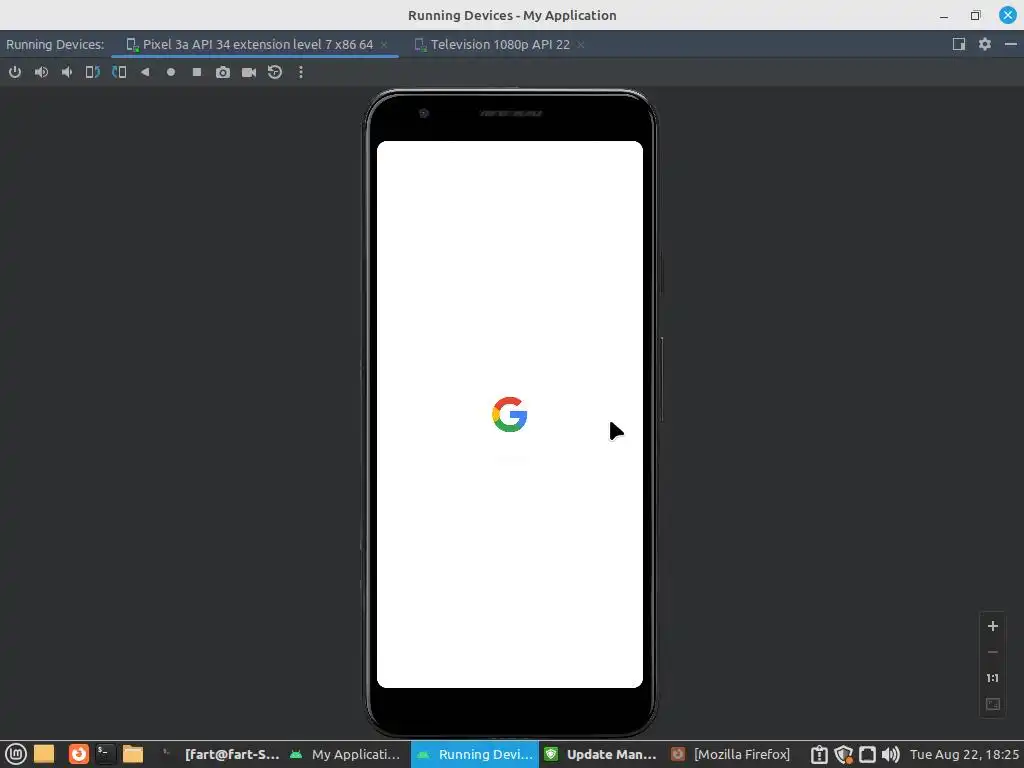1024x768 pixels.
Task: Open the Linux Mint start menu
Action: pos(16,754)
